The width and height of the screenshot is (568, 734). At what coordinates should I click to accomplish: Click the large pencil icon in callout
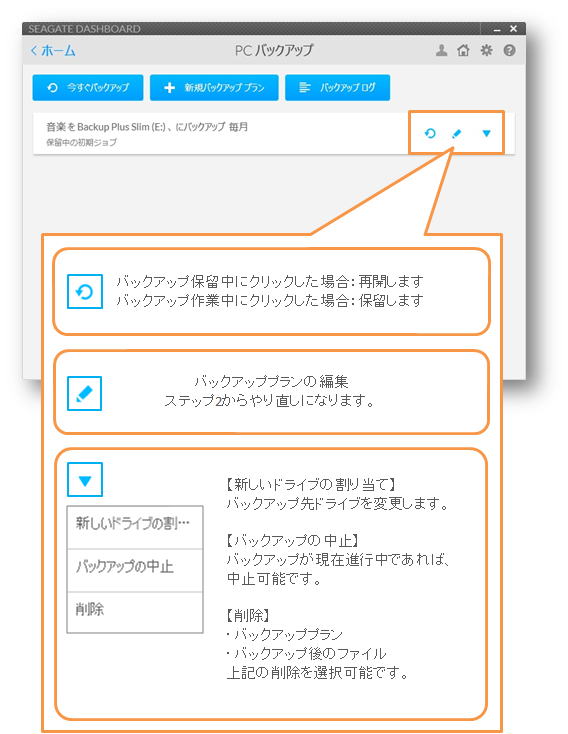point(85,393)
